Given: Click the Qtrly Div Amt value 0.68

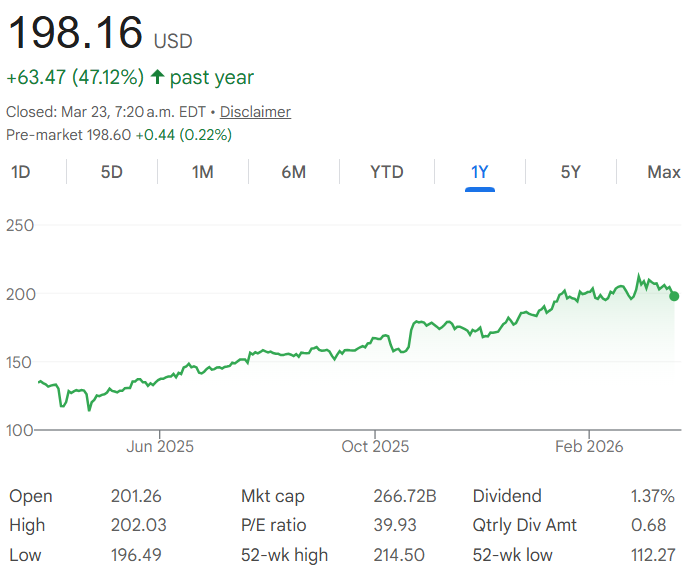Looking at the screenshot, I should 649,525.
